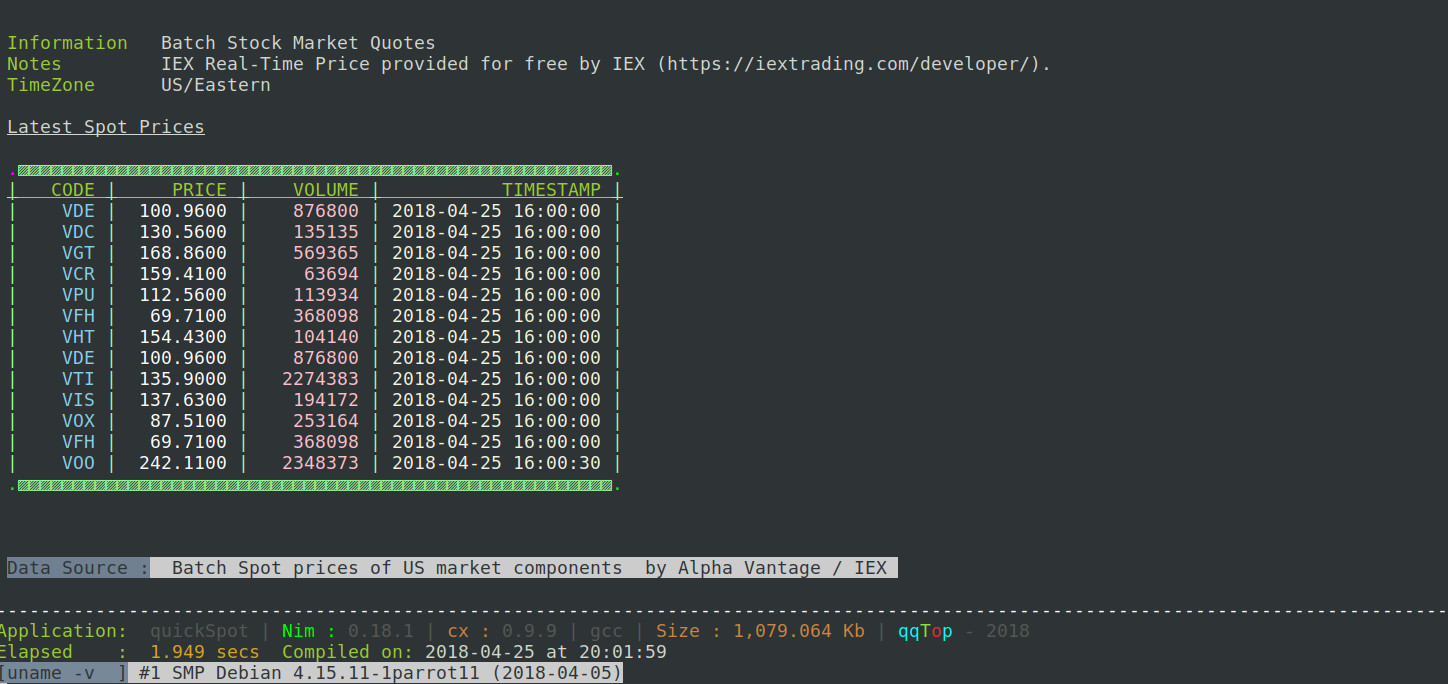Click the CODE column header
The width and height of the screenshot is (1448, 684).
point(73,190)
